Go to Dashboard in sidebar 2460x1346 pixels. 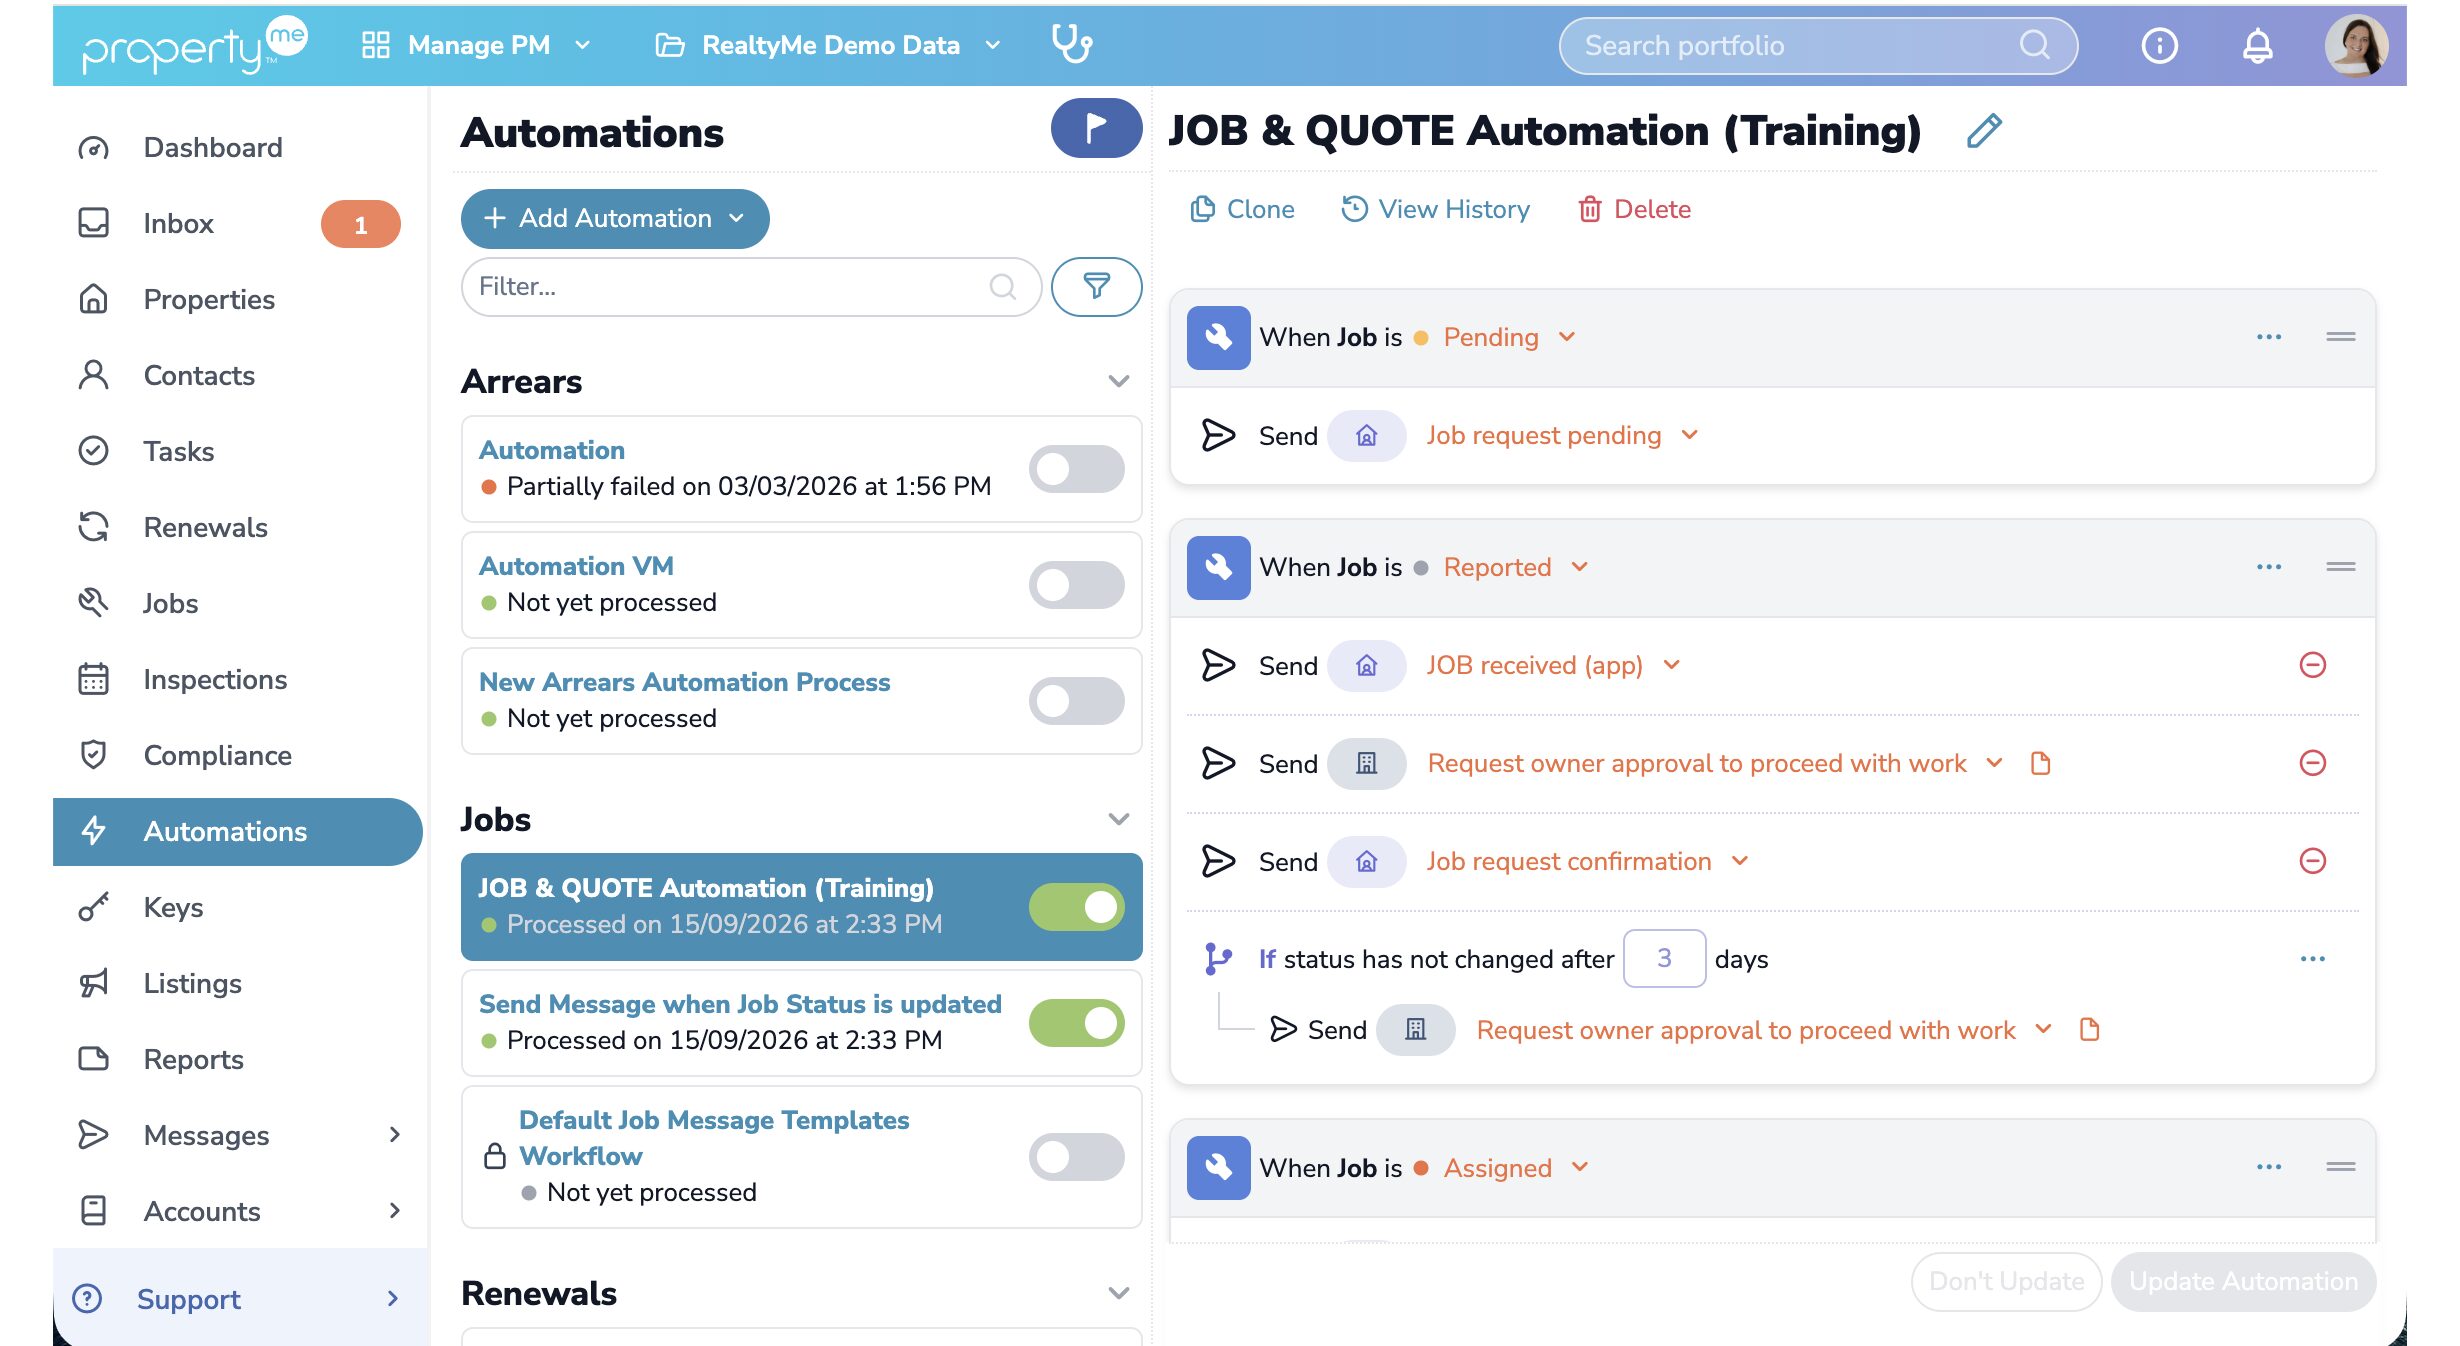212,147
